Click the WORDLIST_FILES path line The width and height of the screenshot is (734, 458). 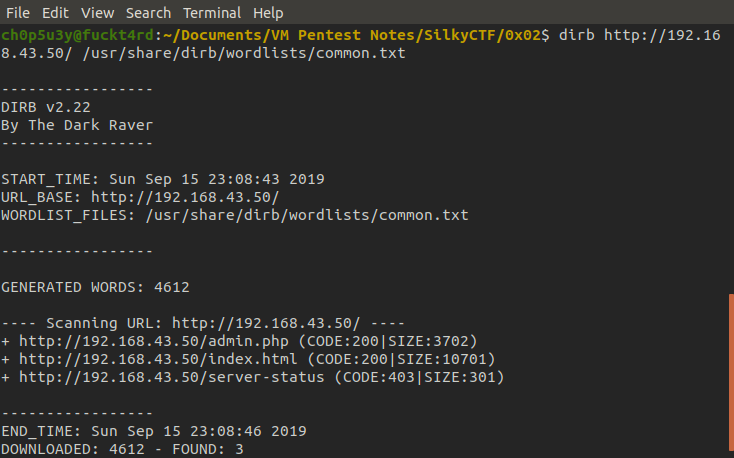tap(234, 215)
